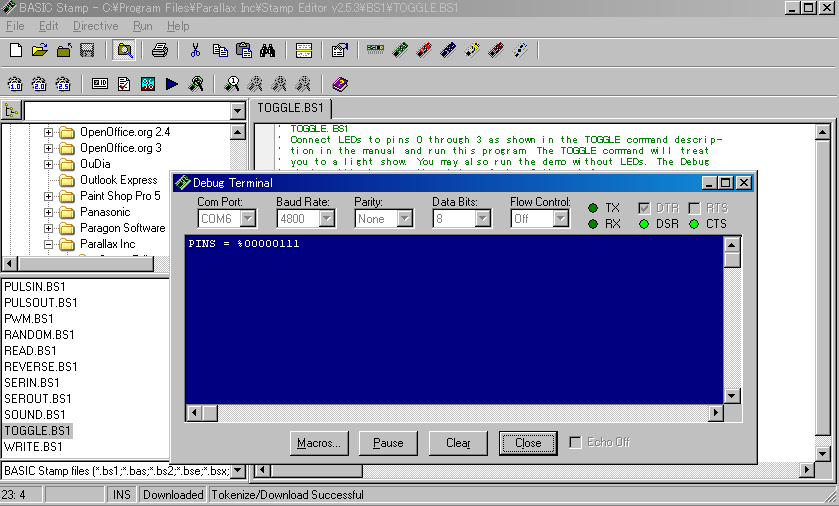This screenshot has width=839, height=506.
Task: Enable the Echo Off checkbox
Action: click(575, 442)
